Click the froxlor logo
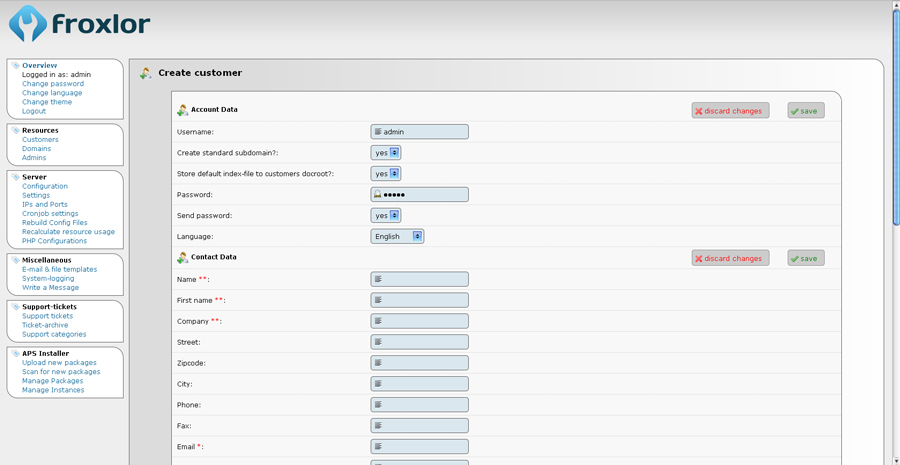The width and height of the screenshot is (900, 465). pyautogui.click(x=80, y=23)
